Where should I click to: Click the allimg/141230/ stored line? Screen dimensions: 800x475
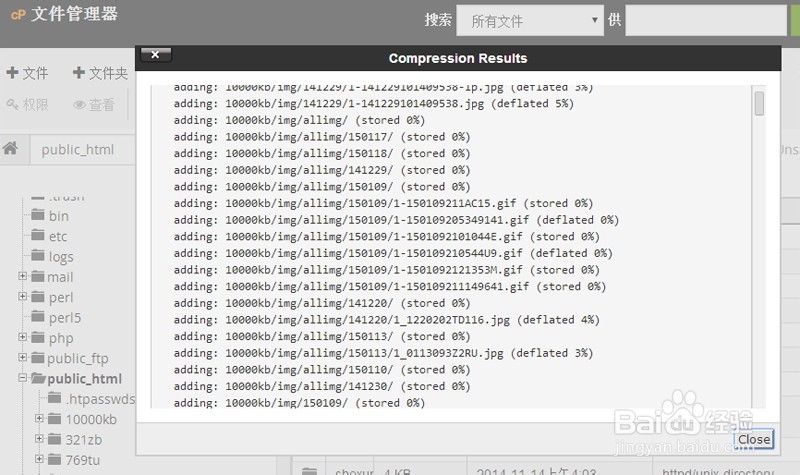point(322,386)
